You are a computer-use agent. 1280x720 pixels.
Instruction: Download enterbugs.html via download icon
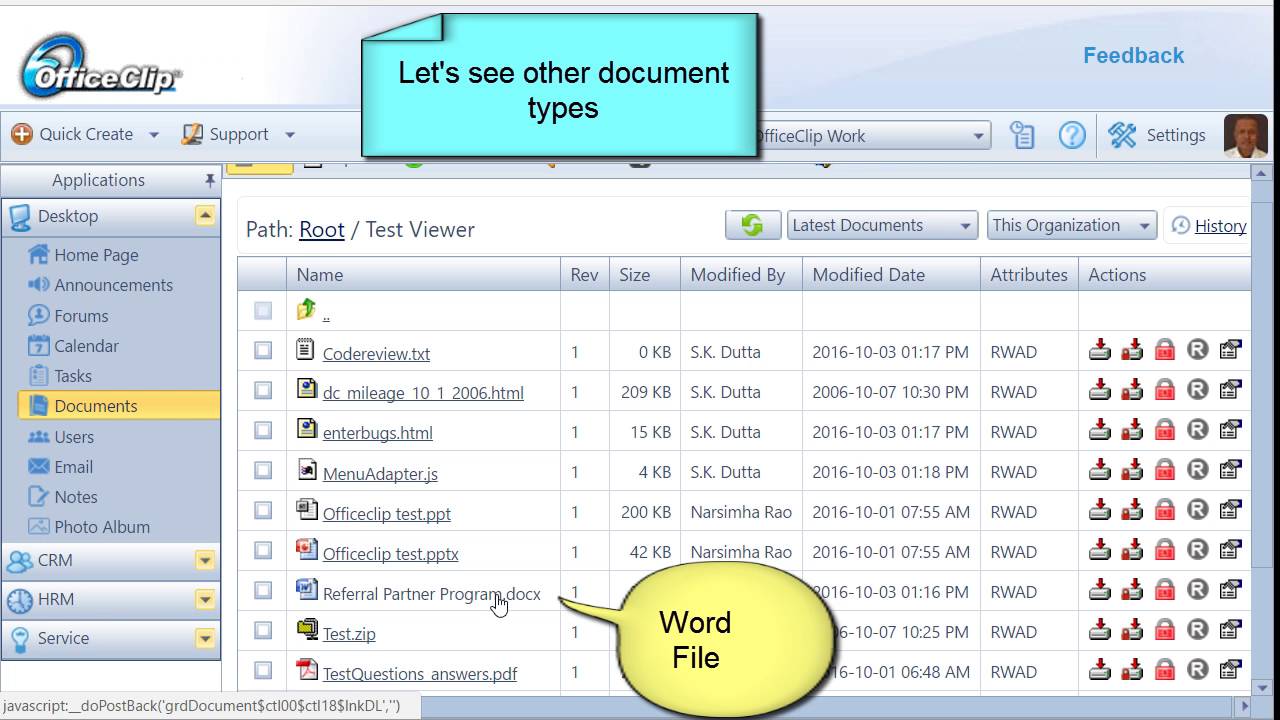(x=1100, y=429)
